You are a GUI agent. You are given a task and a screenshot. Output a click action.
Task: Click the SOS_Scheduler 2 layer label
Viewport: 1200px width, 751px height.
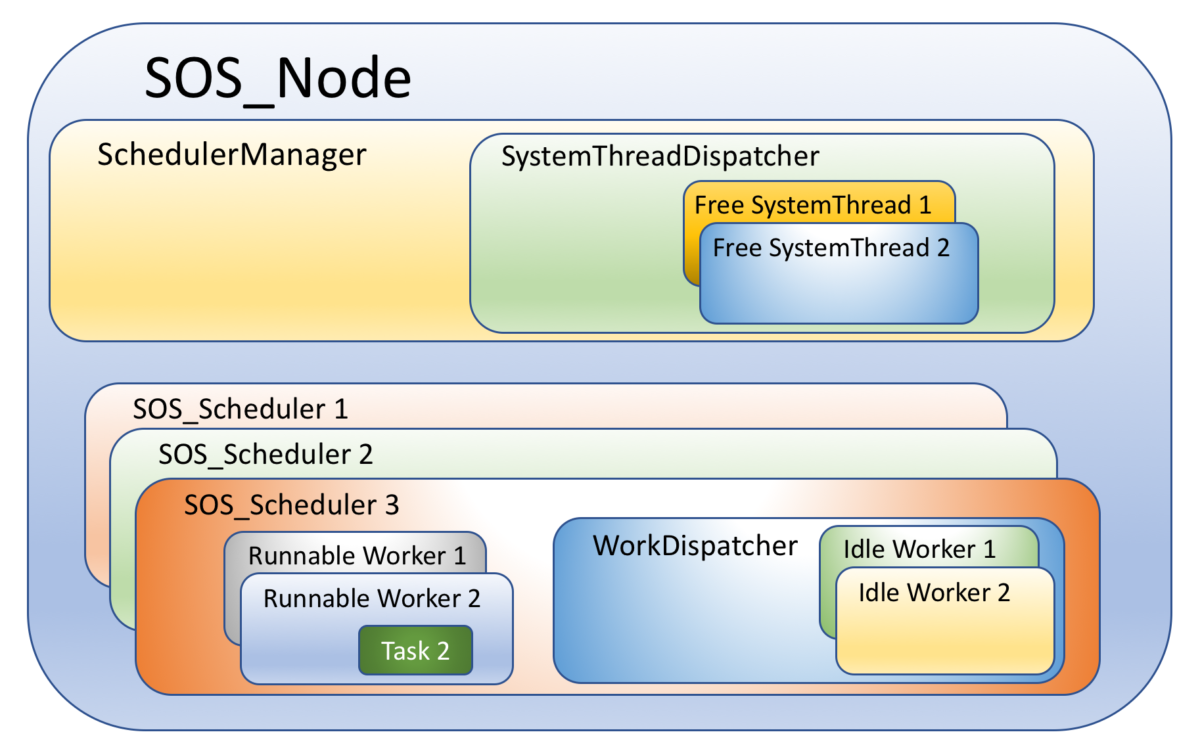pyautogui.click(x=265, y=454)
